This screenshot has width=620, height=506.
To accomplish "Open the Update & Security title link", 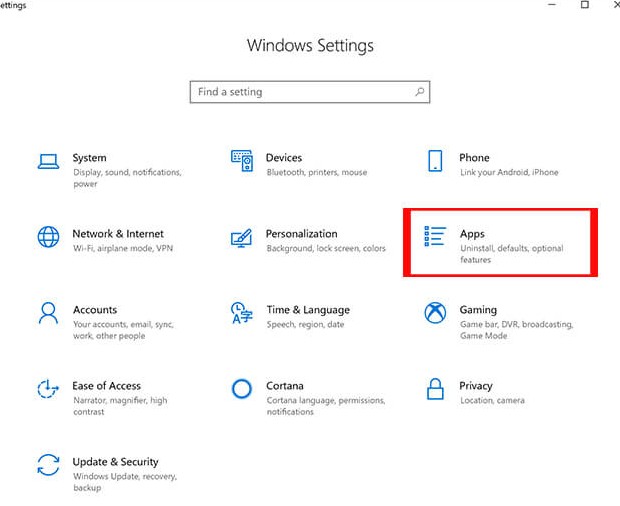I will tap(115, 462).
